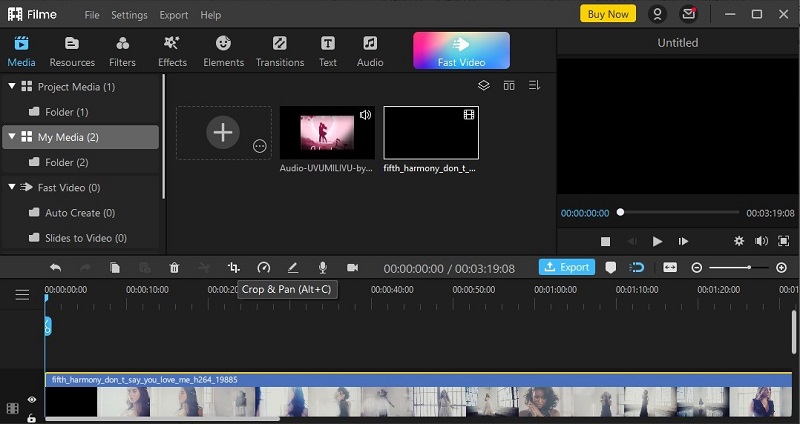Open the timeline track menu icon

tap(22, 294)
